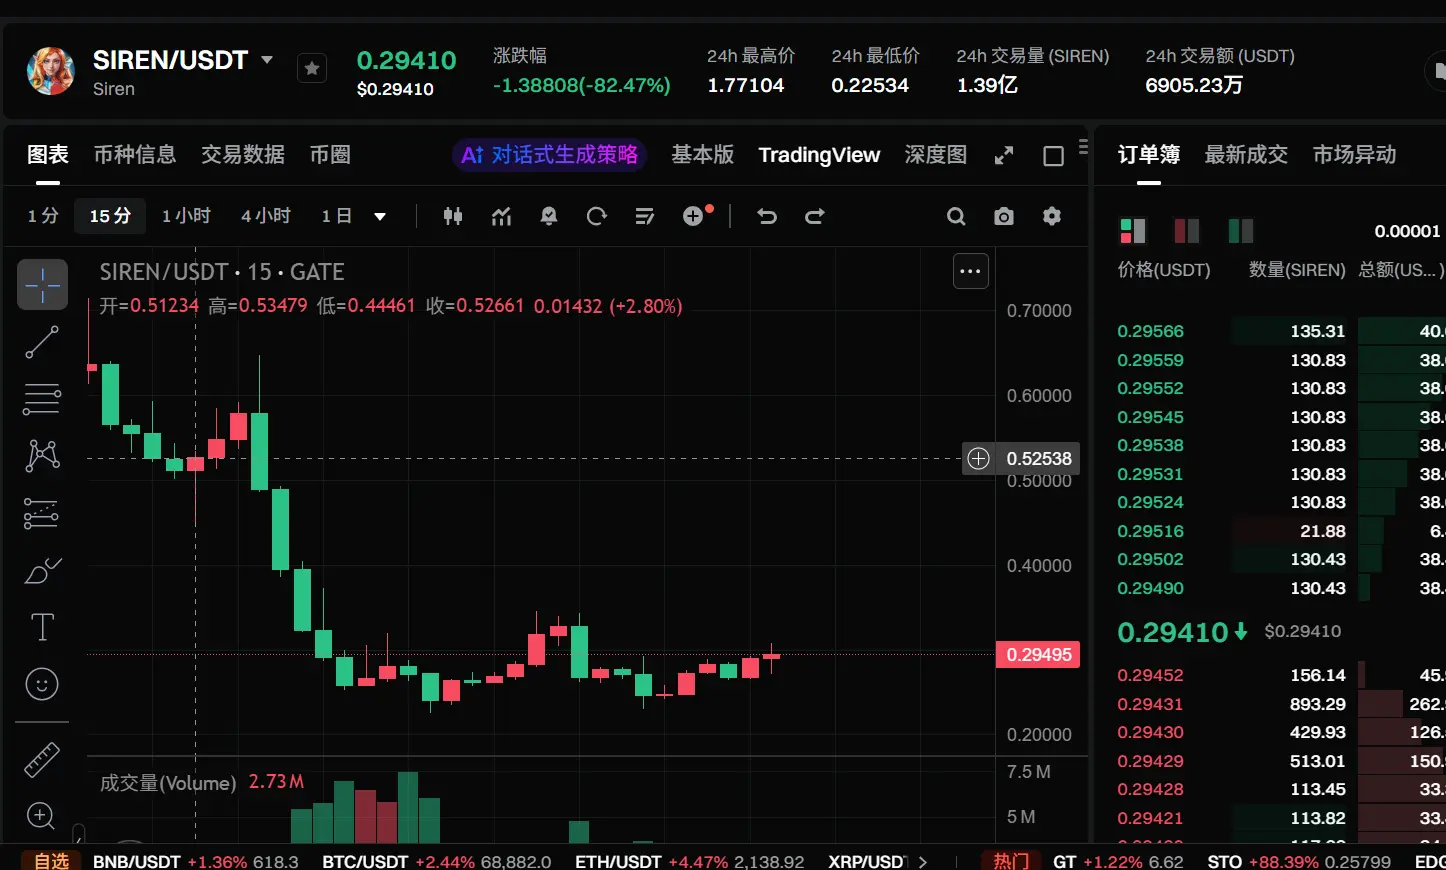The image size is (1446, 870).
Task: Click the crosshair price label plus button
Action: 978,458
